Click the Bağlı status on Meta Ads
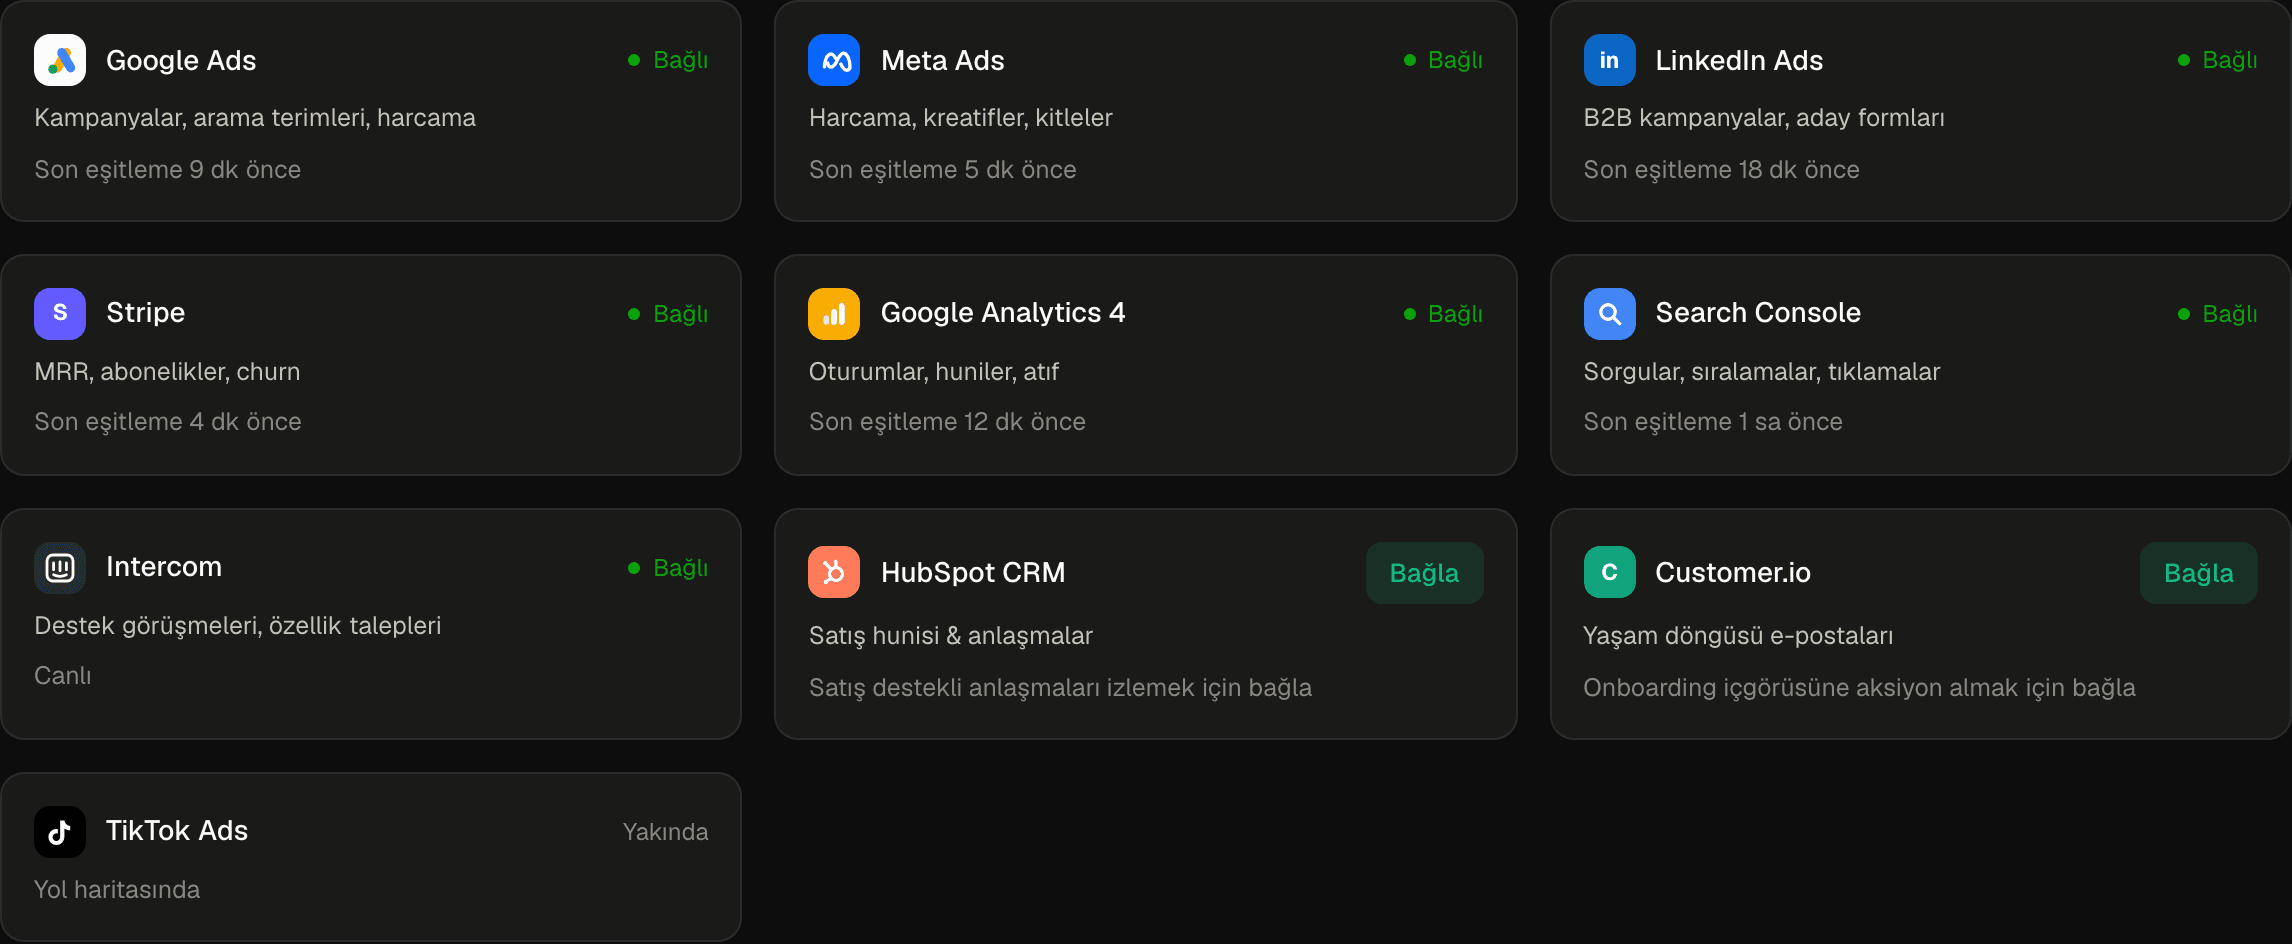 (x=1443, y=60)
